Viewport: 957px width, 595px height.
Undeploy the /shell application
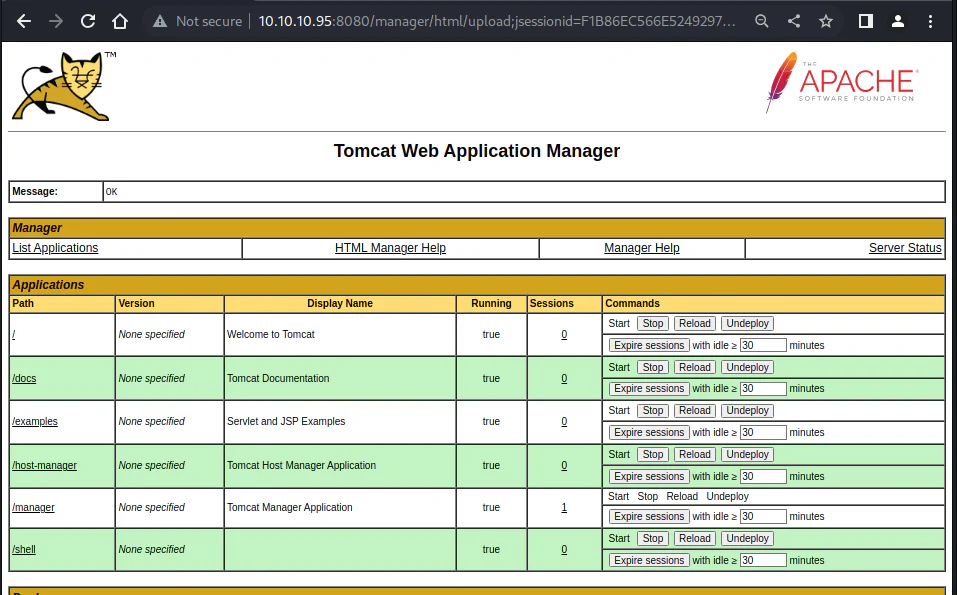(747, 538)
